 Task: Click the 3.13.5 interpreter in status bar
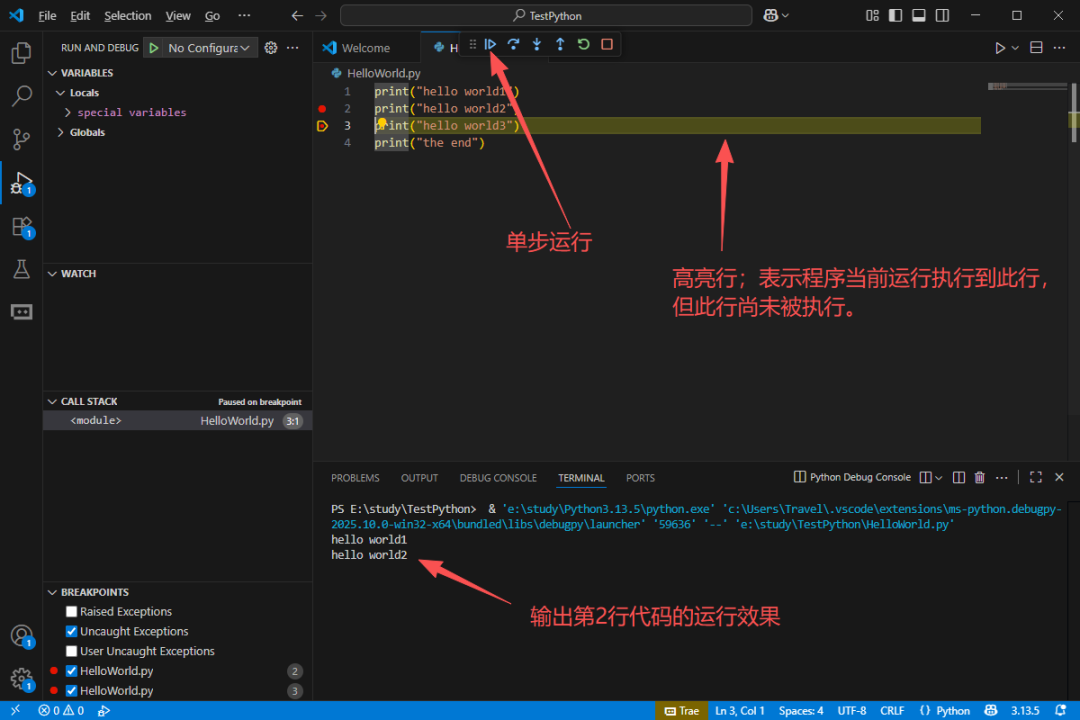pos(1025,710)
